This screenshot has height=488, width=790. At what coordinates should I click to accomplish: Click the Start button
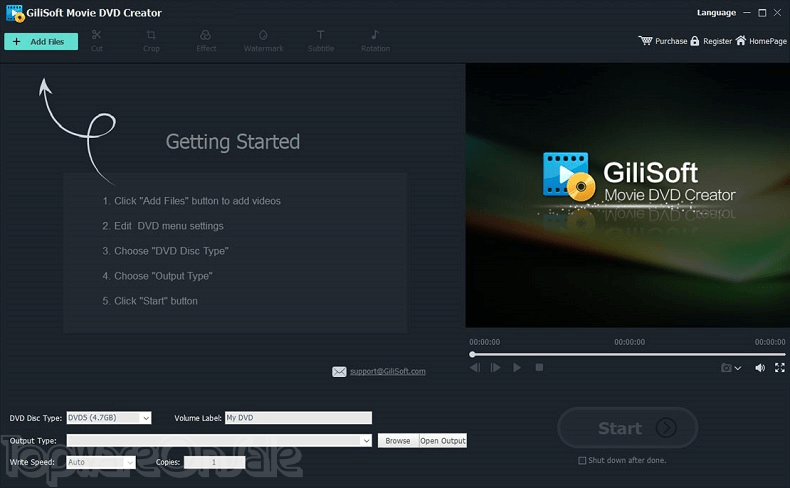[x=627, y=428]
